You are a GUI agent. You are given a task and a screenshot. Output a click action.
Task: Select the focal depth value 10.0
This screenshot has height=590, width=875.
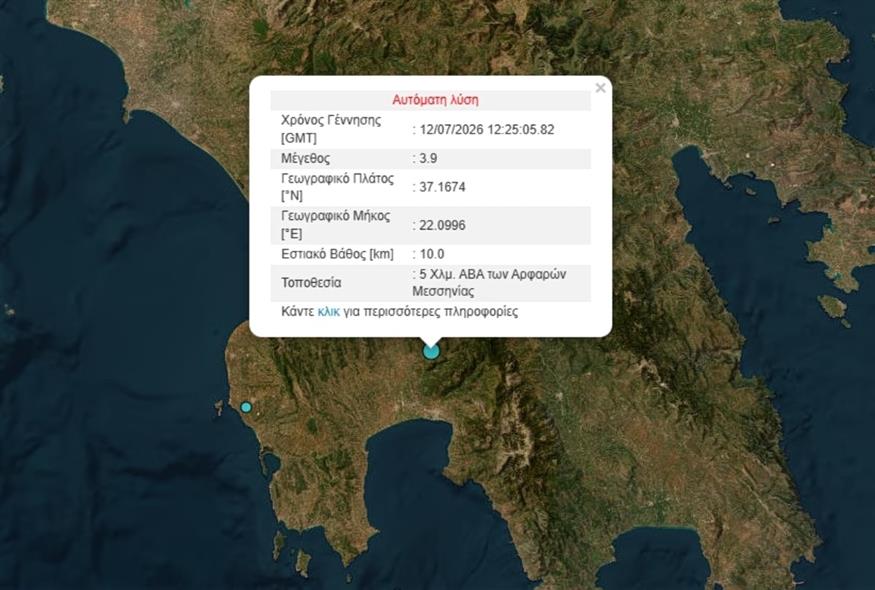click(432, 254)
